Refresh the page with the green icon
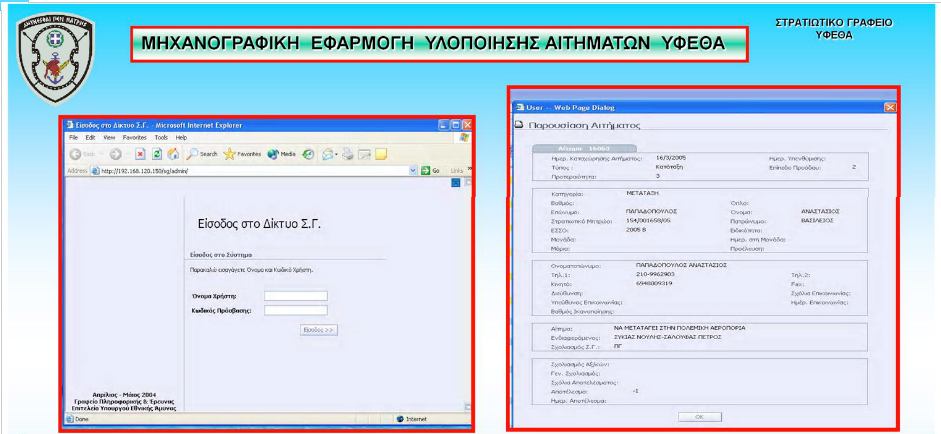This screenshot has height=434, width=941. pos(157,154)
